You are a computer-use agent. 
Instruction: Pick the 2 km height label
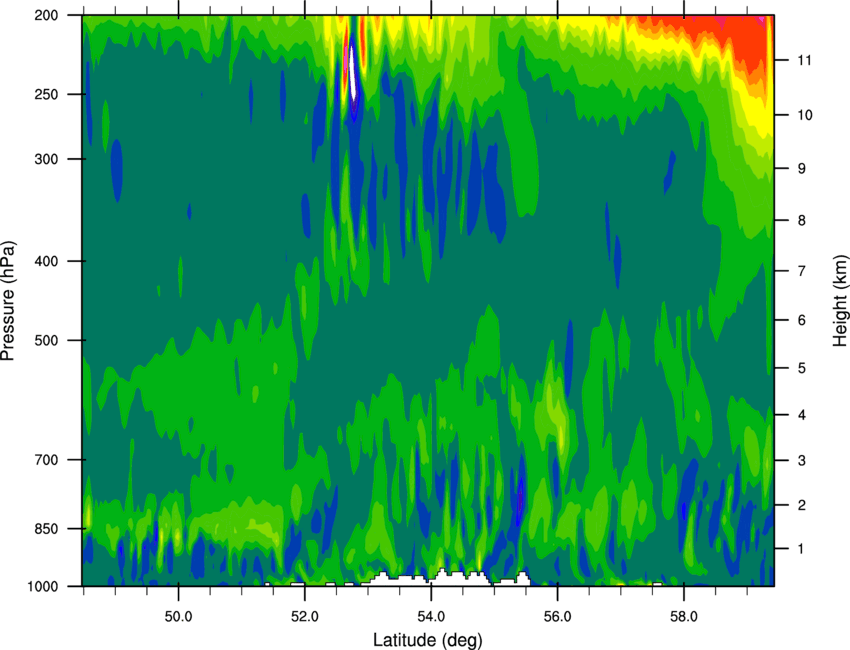801,505
